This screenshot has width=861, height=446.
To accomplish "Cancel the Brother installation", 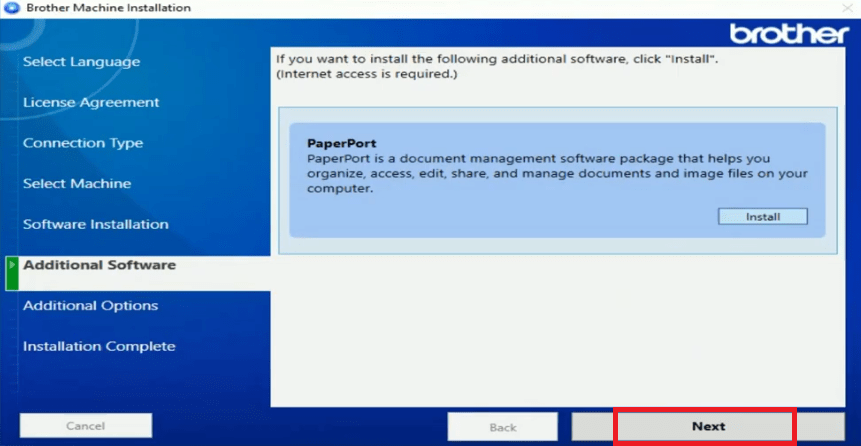I will pos(86,426).
